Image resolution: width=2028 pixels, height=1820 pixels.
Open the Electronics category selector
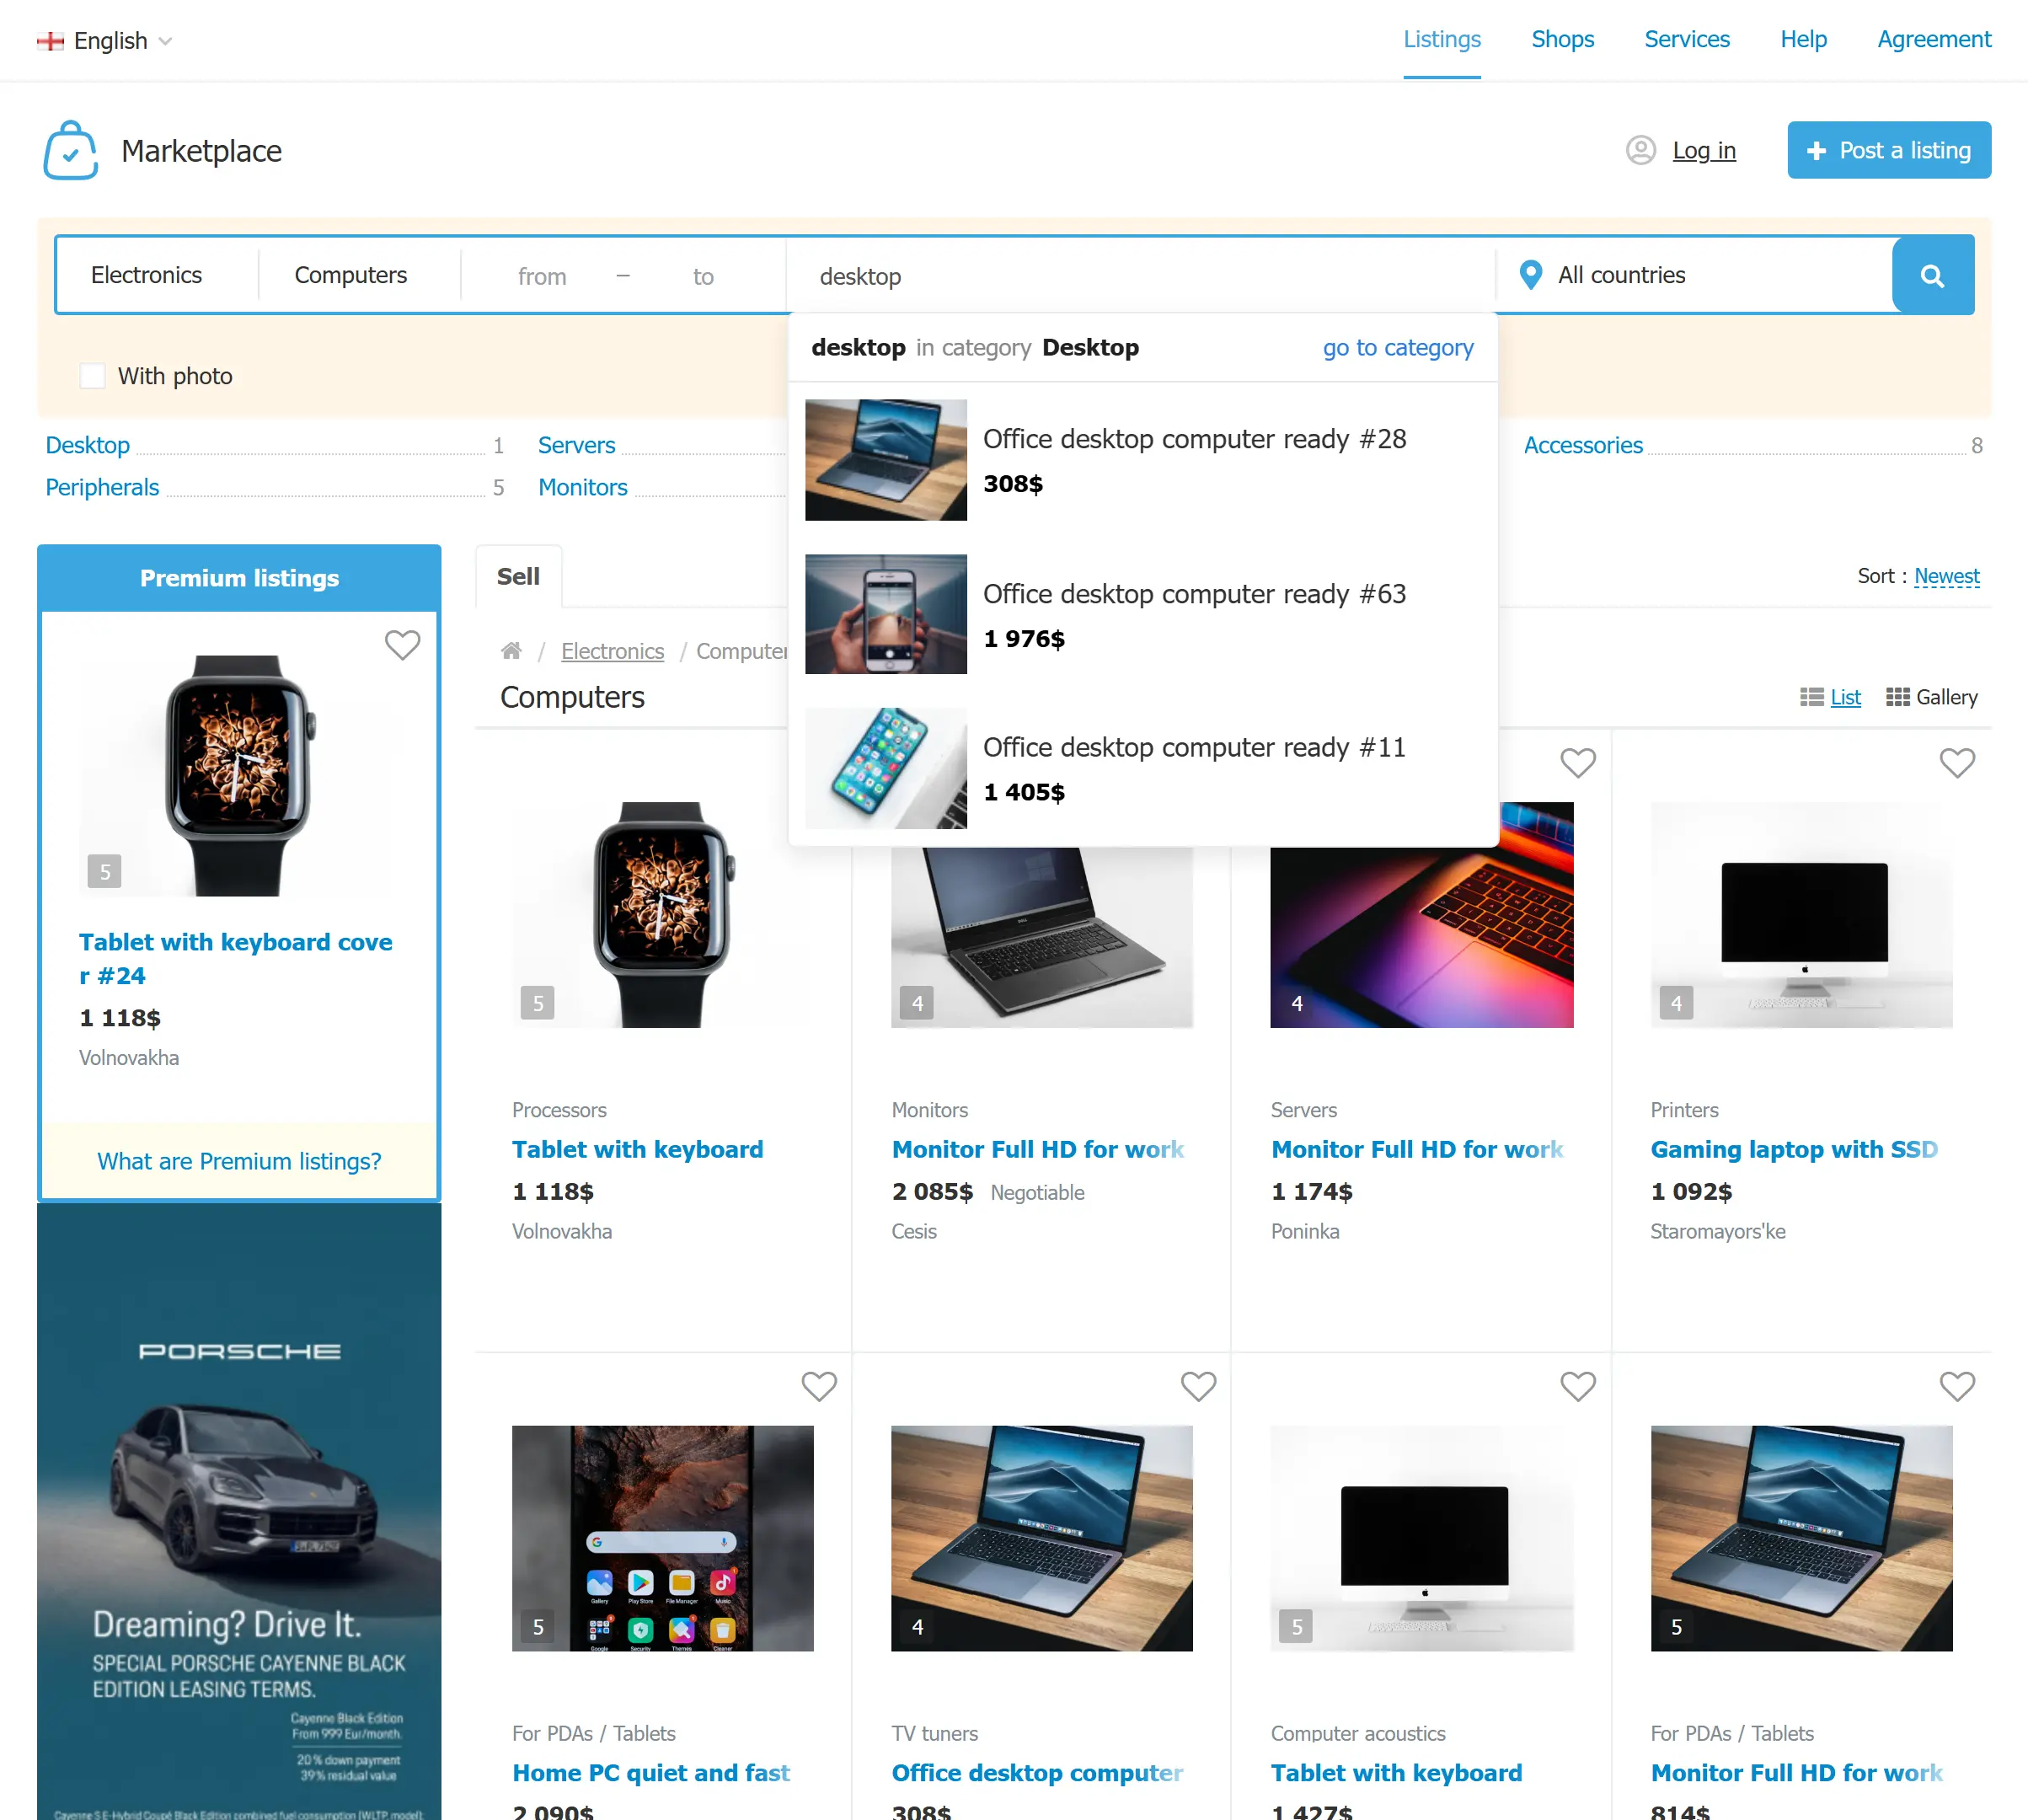[147, 275]
